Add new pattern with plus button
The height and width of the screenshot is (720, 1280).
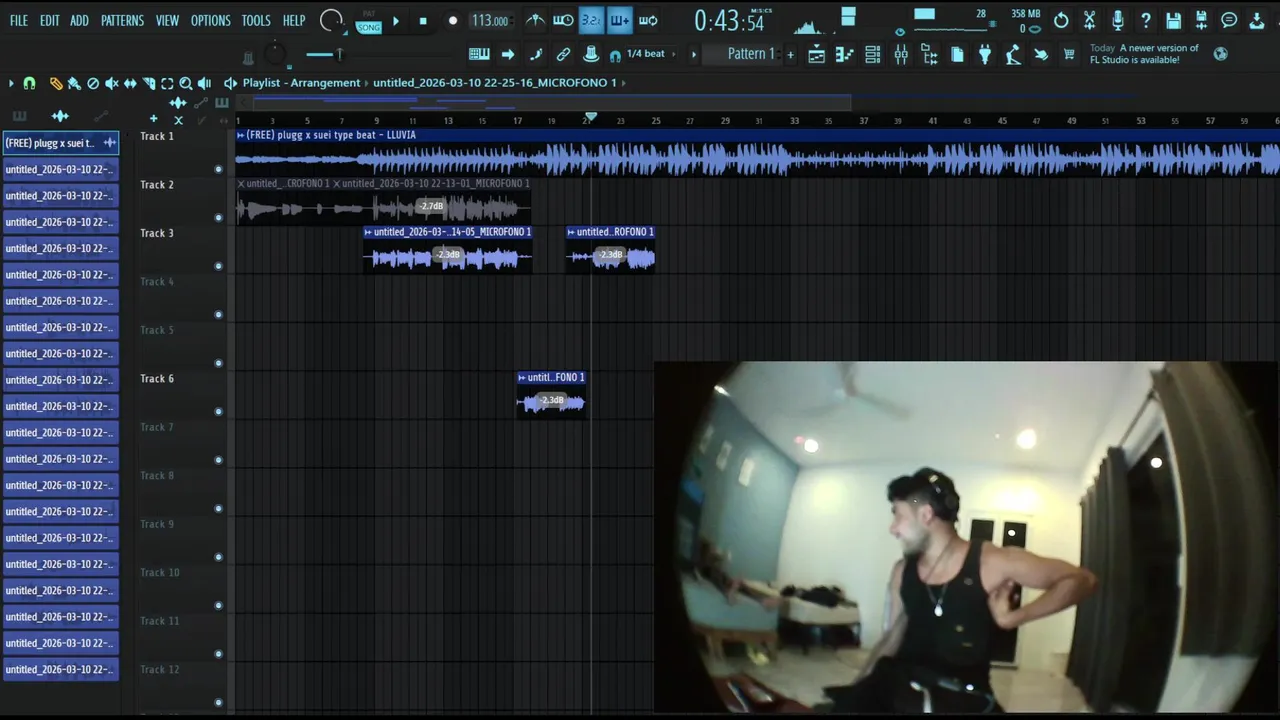790,54
